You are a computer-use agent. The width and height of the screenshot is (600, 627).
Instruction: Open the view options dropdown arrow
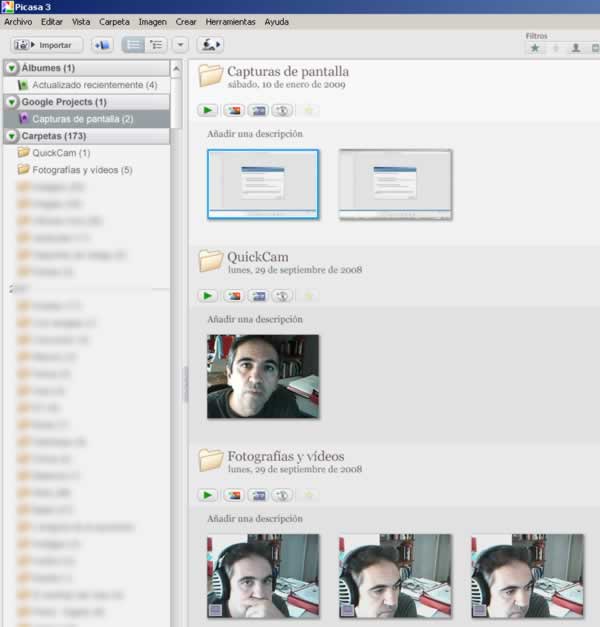click(x=180, y=45)
